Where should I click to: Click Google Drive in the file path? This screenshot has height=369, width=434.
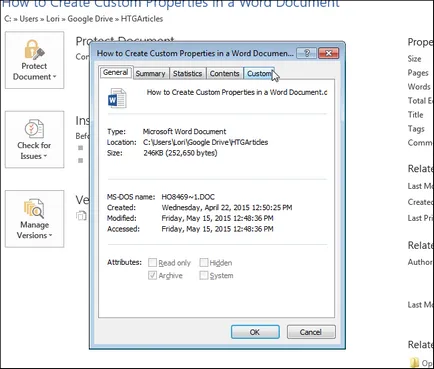tap(90, 19)
